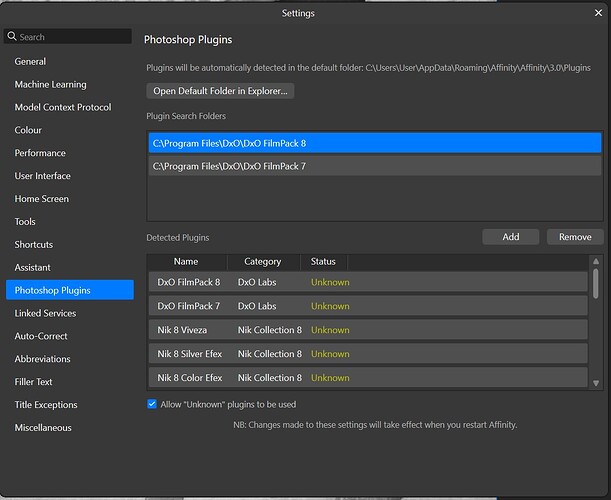
Task: Select the Tools settings category
Action: tap(25, 222)
